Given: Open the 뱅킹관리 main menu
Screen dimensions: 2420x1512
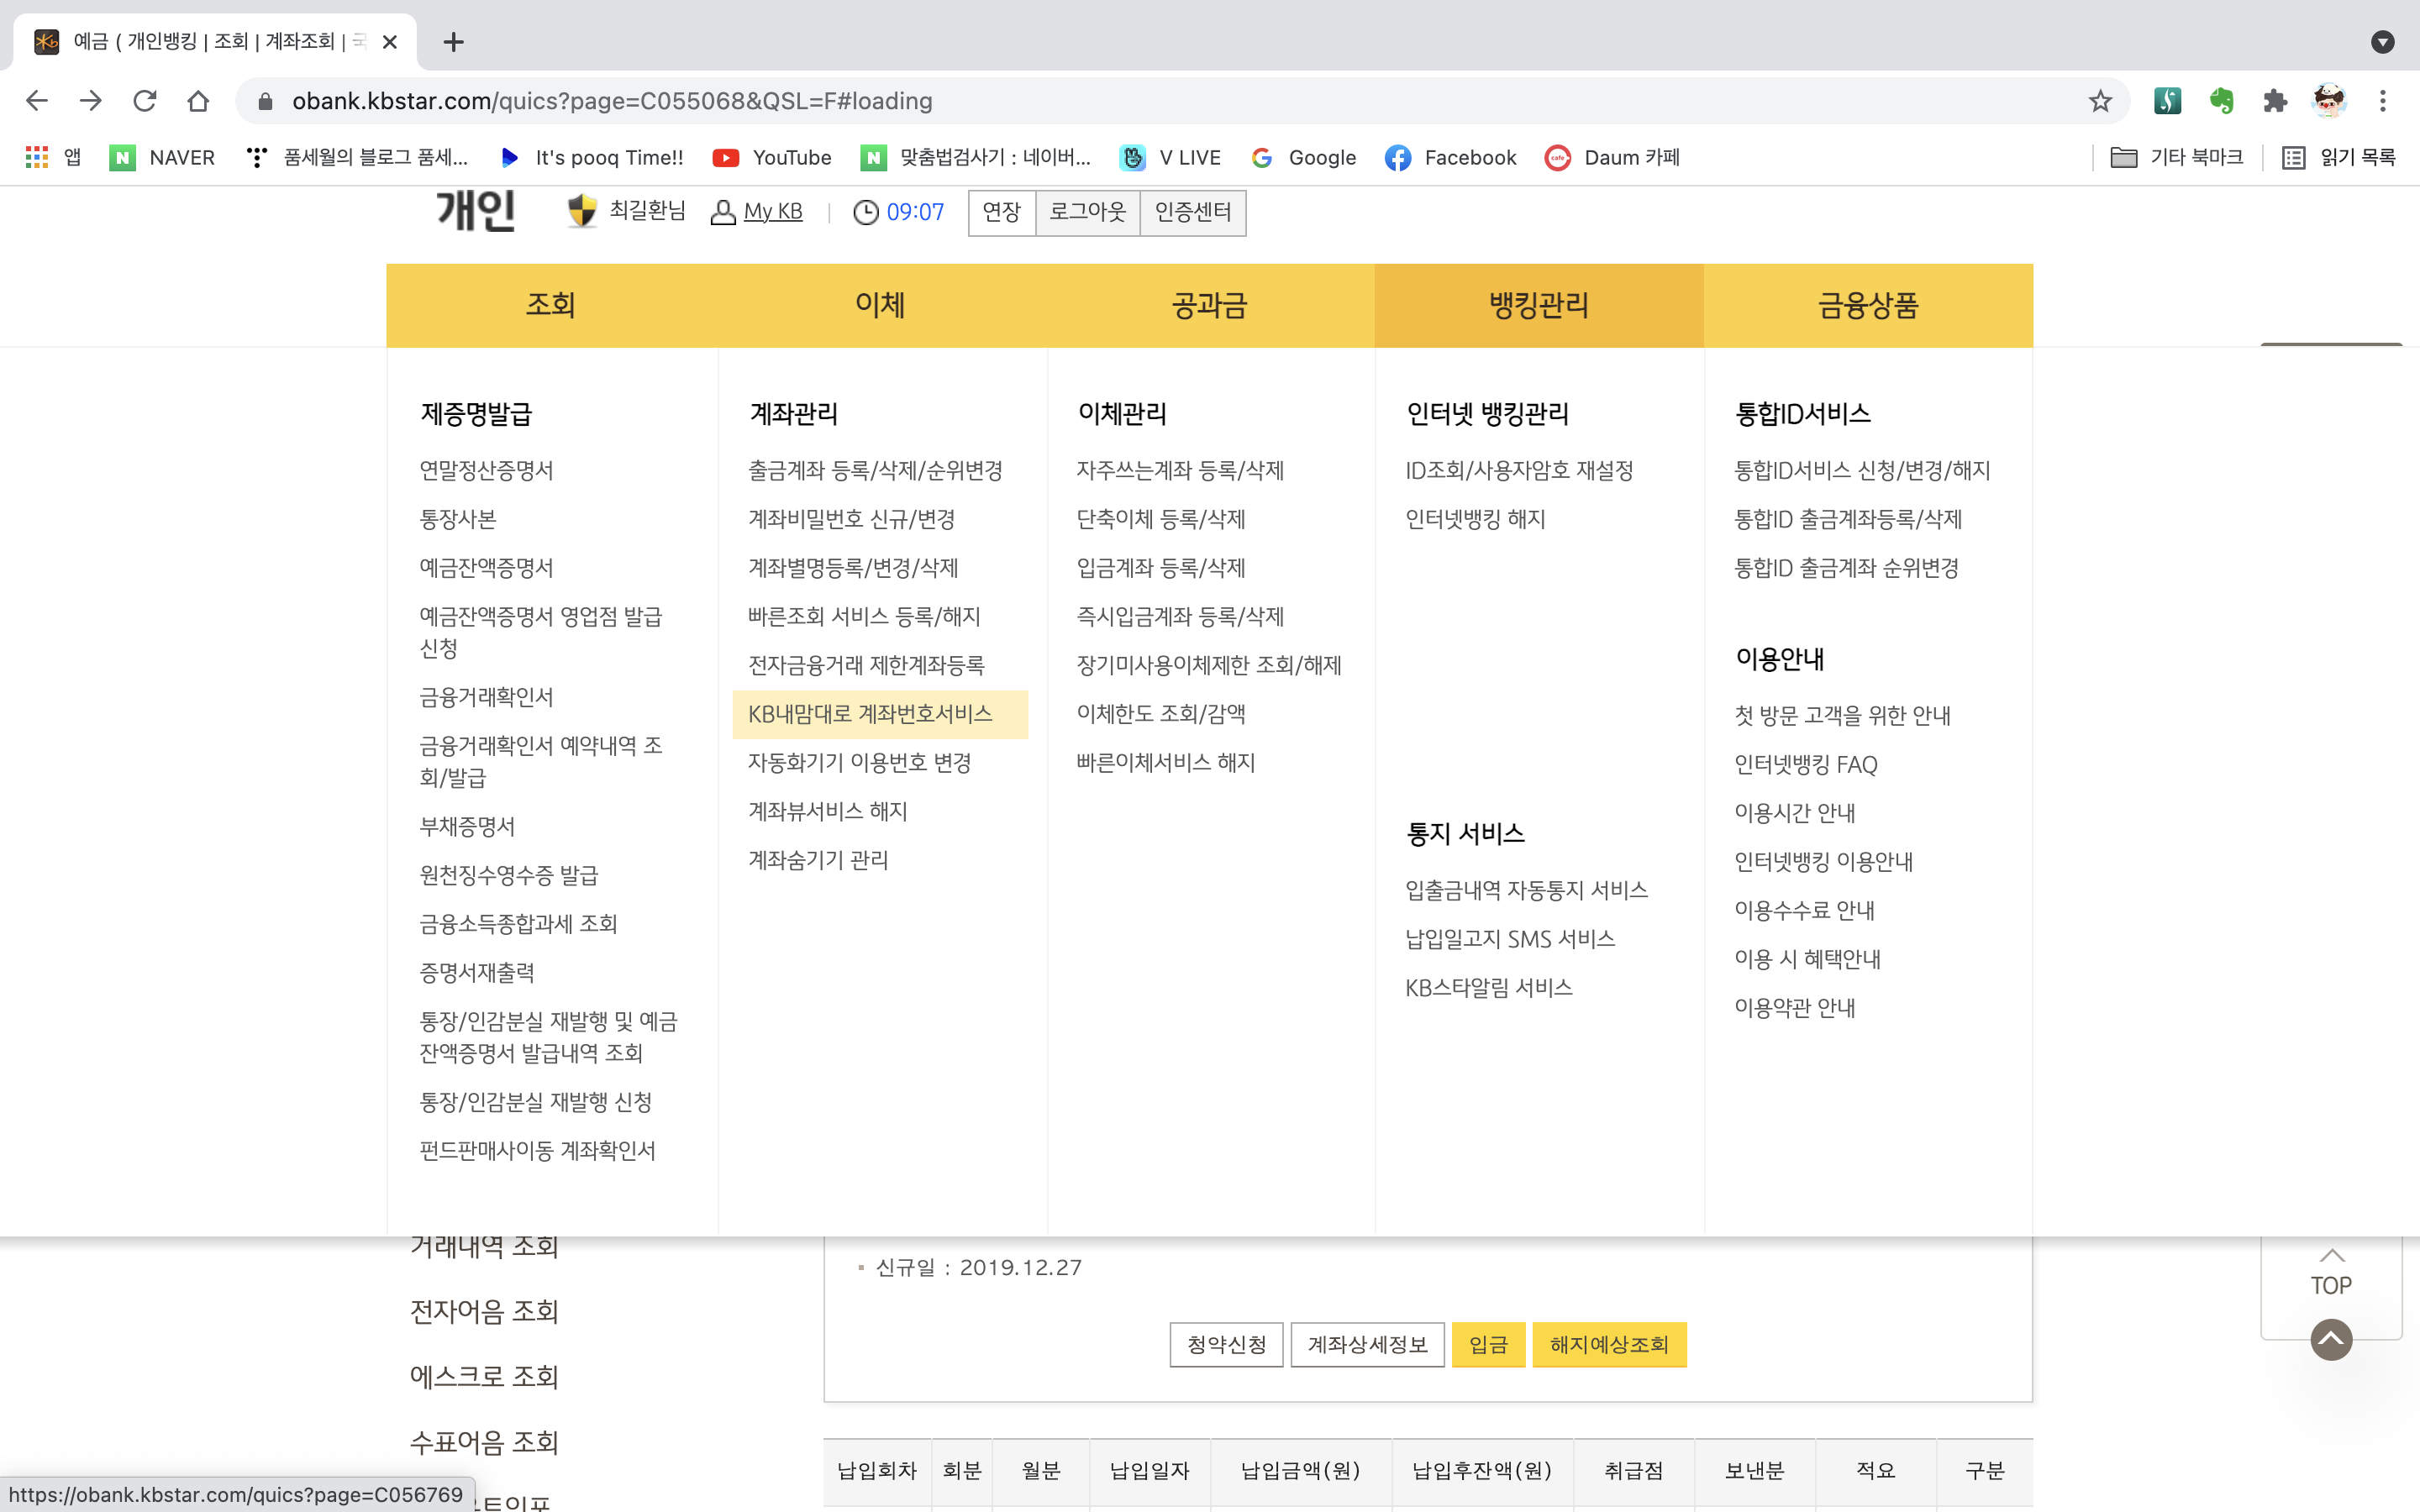Looking at the screenshot, I should pos(1538,306).
